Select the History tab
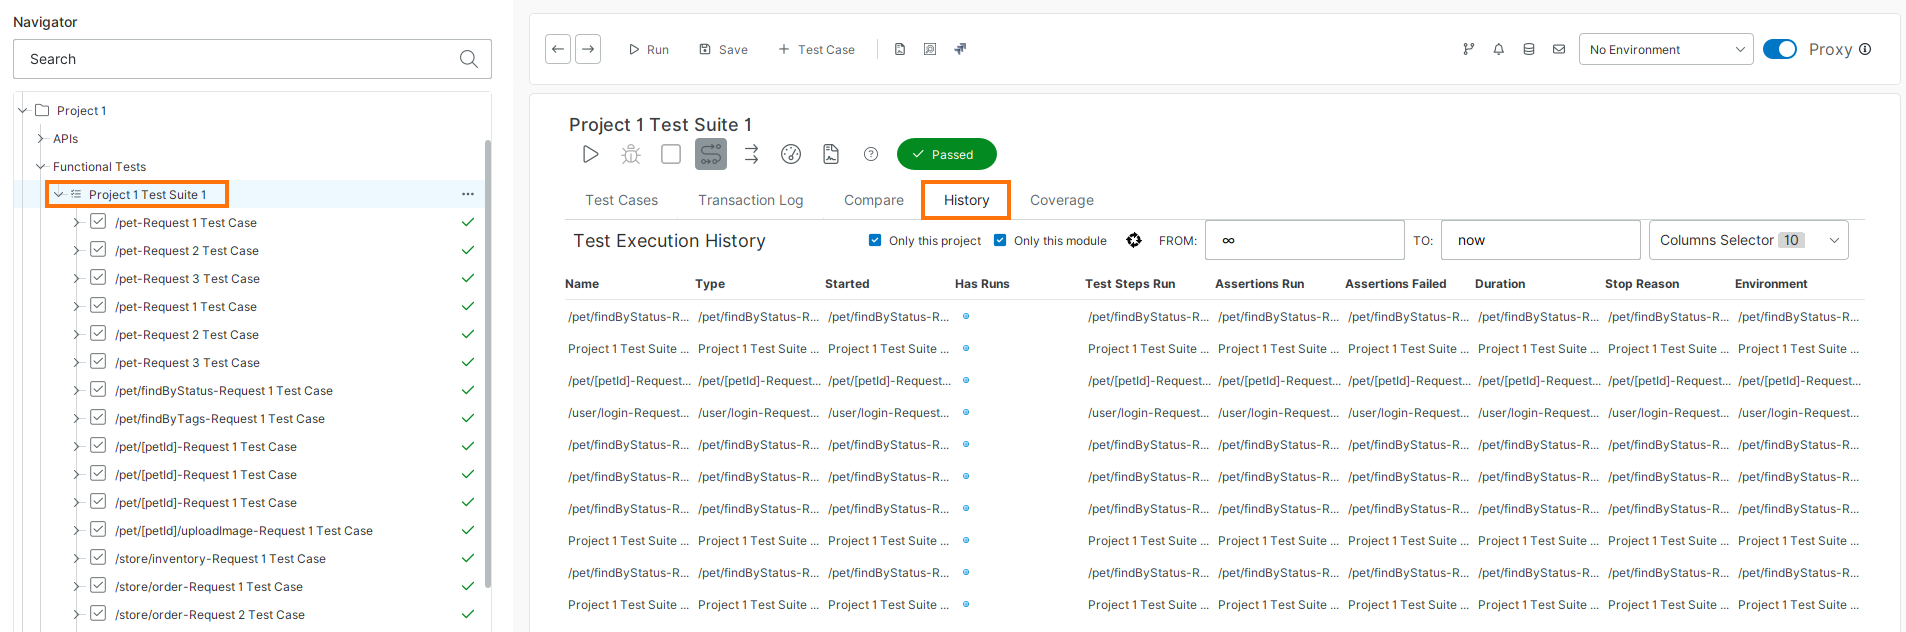1906x632 pixels. 966,200
